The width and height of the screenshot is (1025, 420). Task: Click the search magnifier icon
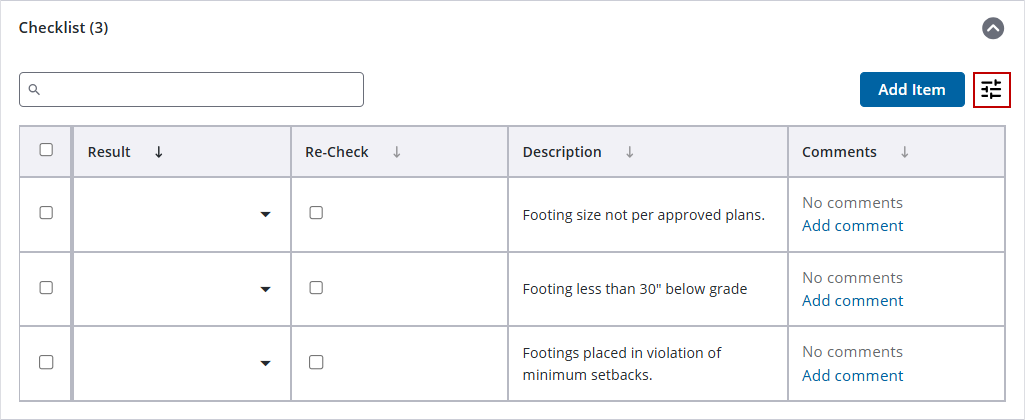34,90
